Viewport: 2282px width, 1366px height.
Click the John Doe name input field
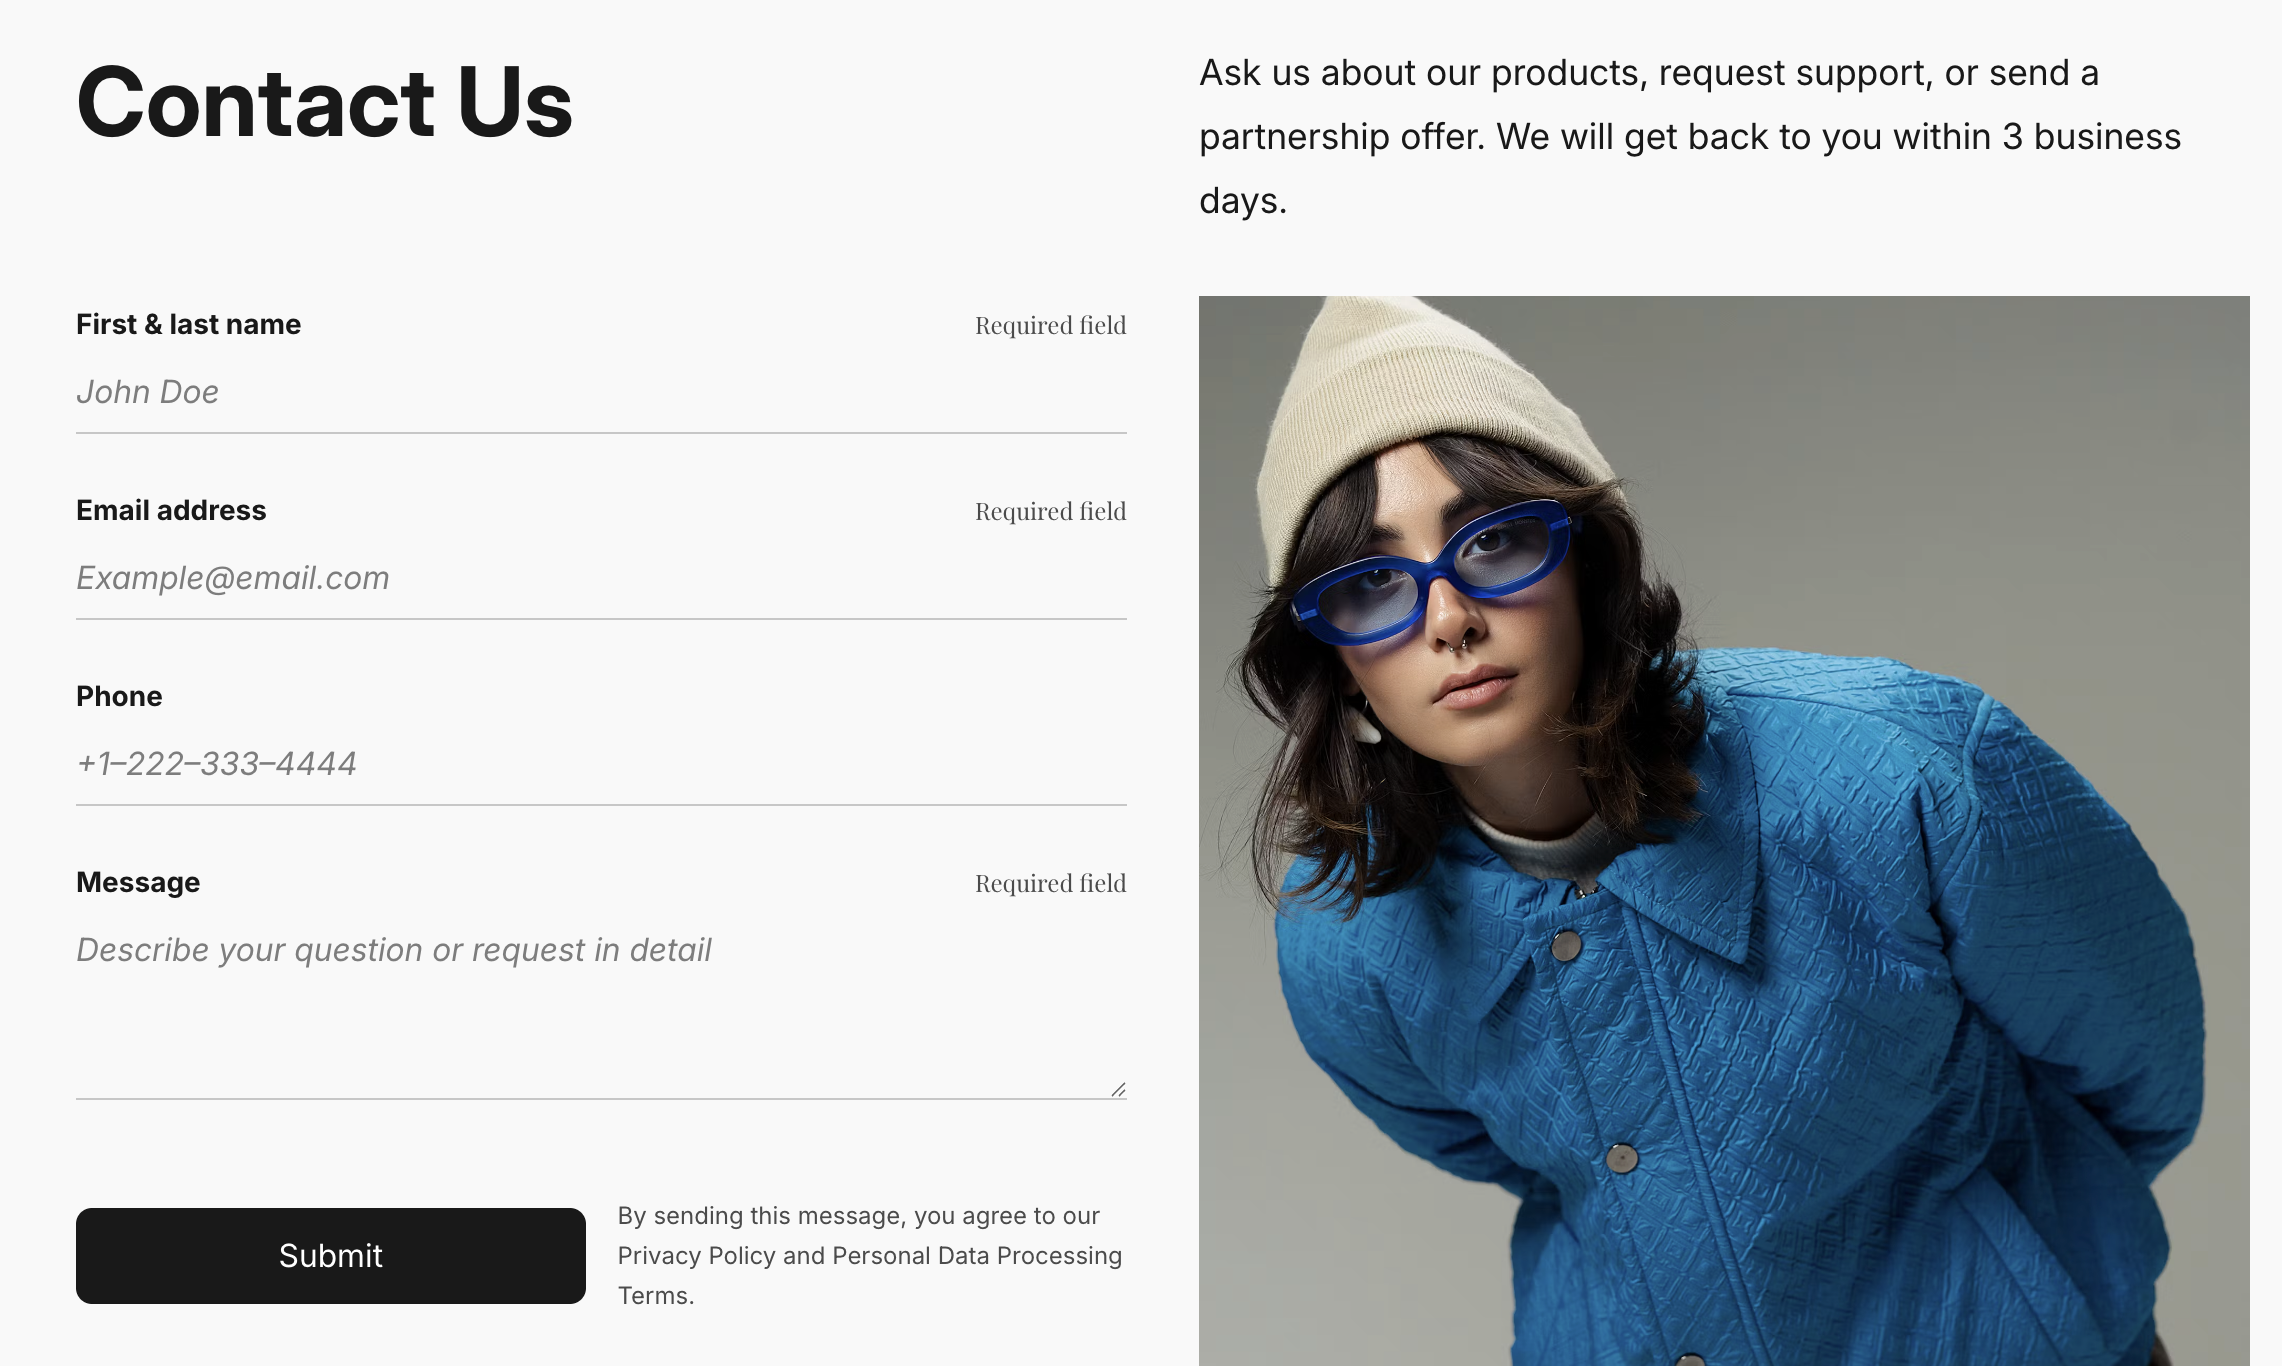(600, 392)
